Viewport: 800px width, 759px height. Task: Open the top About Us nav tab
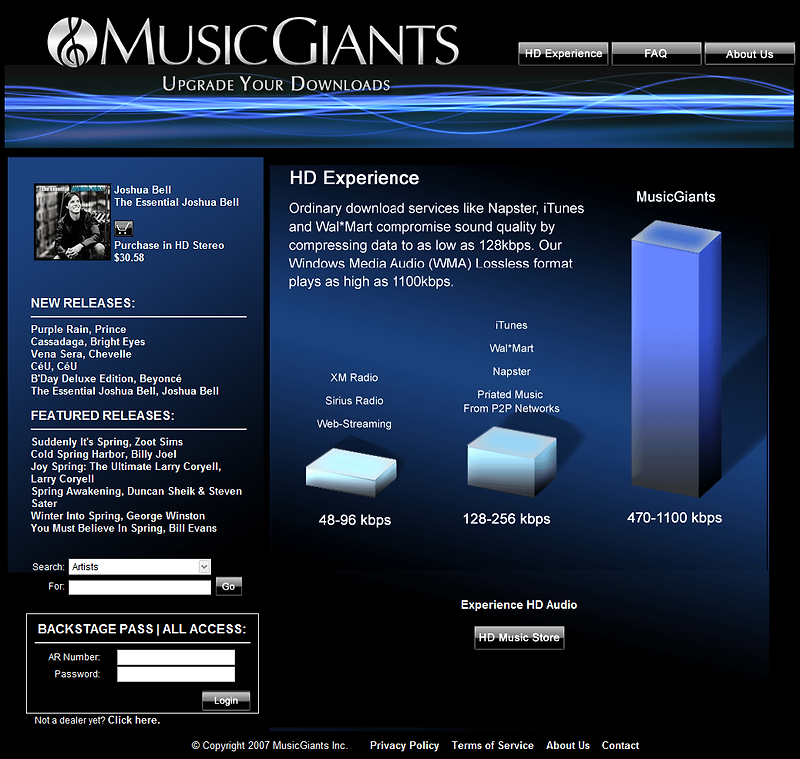pyautogui.click(x=749, y=54)
